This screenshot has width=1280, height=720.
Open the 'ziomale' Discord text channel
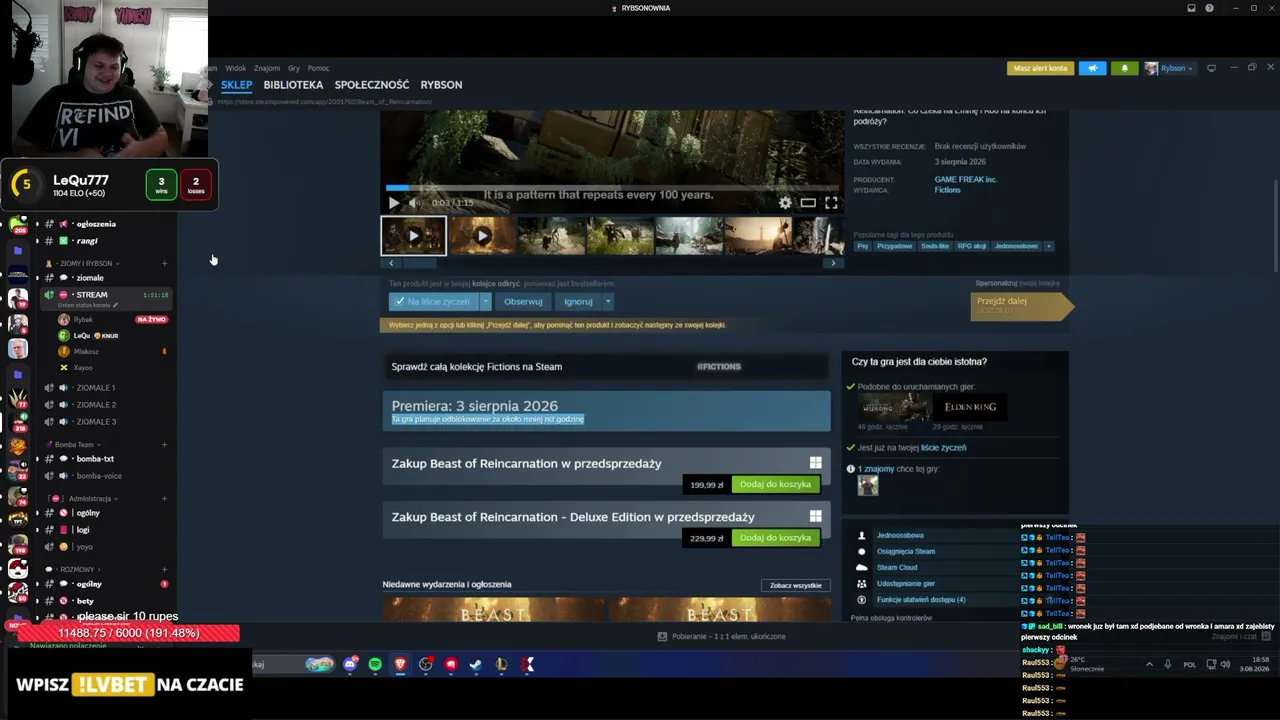pos(90,278)
